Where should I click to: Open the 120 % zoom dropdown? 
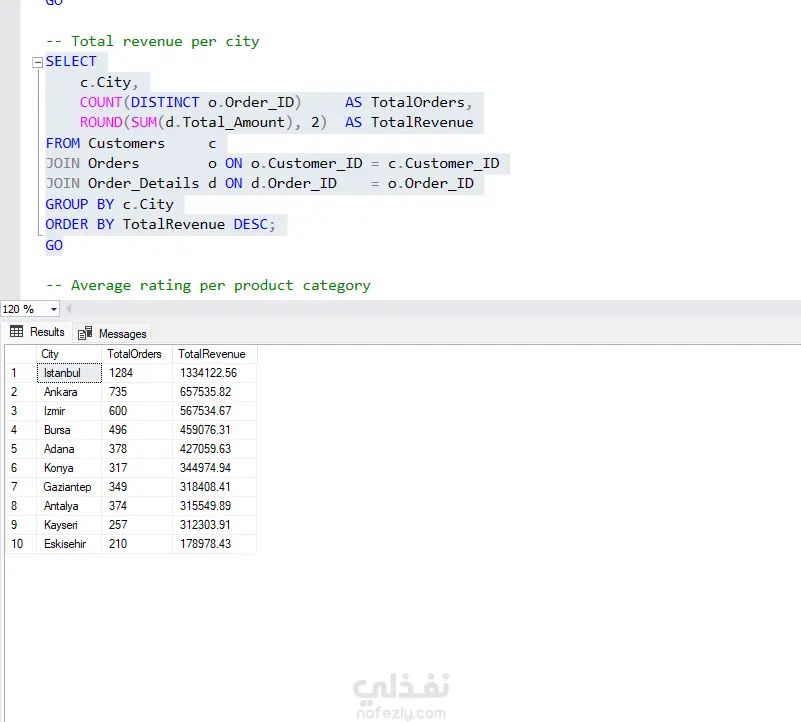point(54,309)
